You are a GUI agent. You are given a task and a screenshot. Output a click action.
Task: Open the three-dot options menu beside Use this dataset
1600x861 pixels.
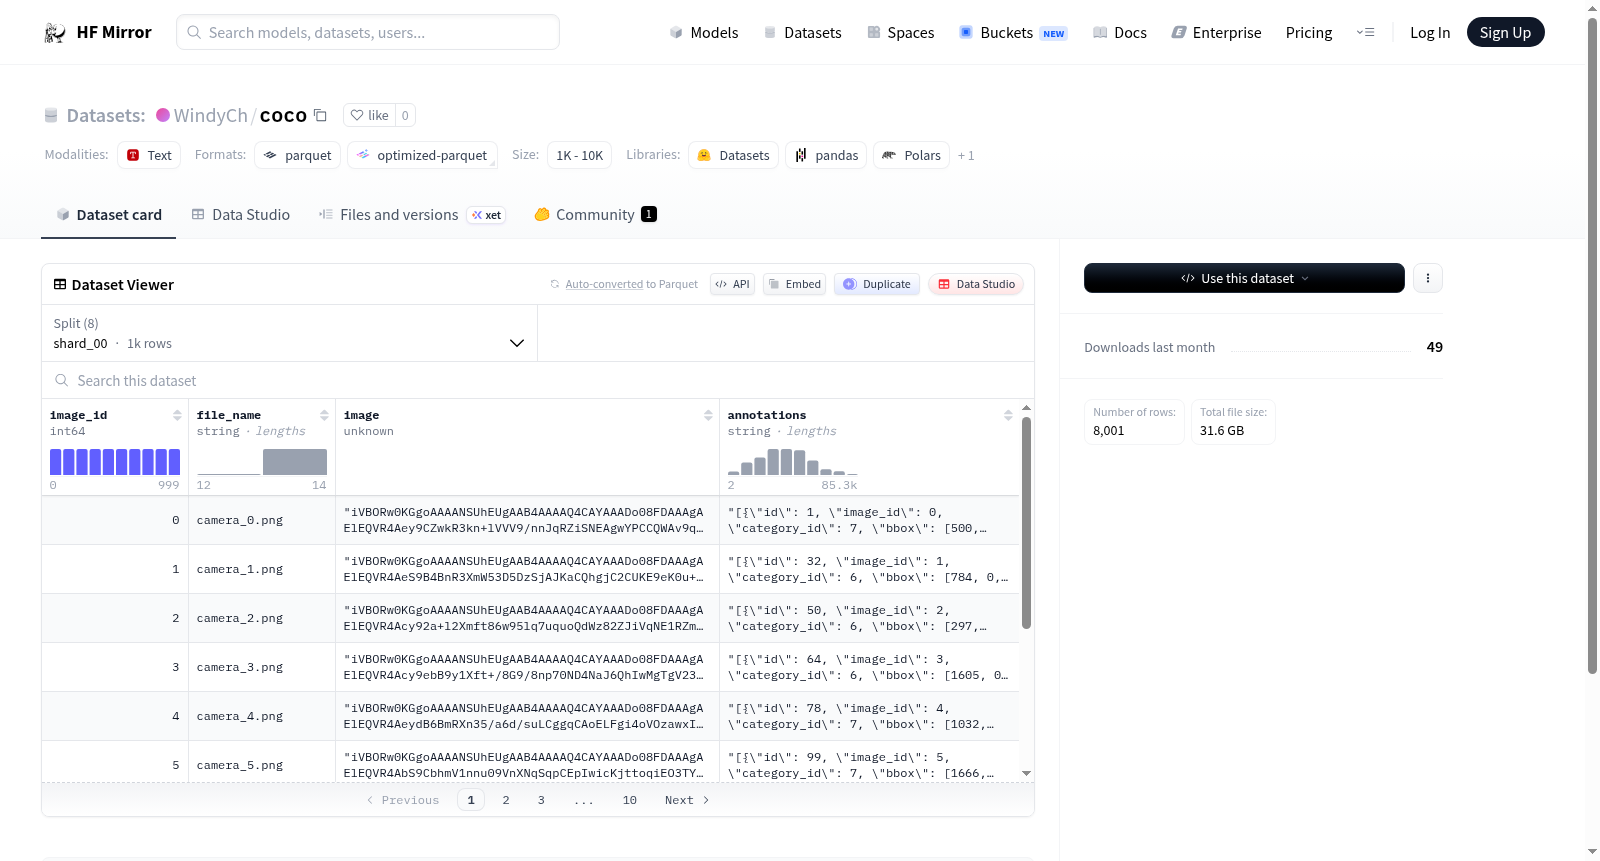(1428, 278)
